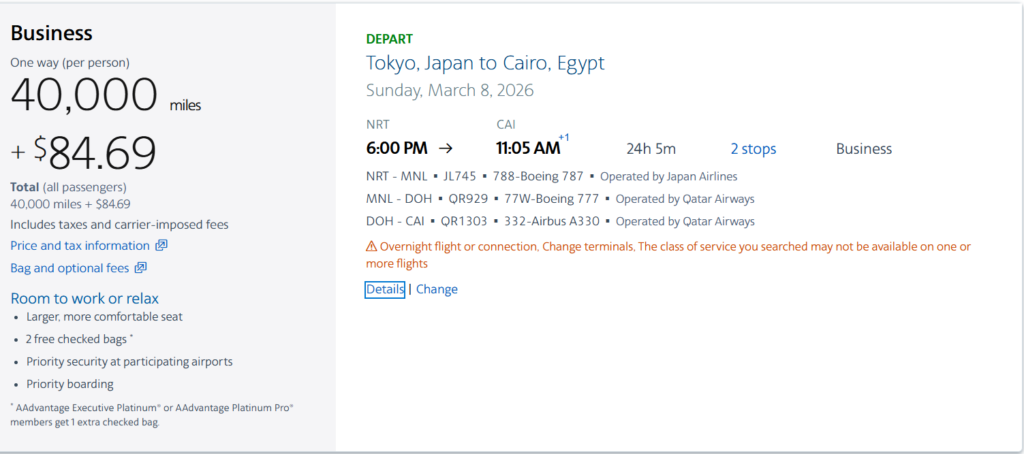Screen dimensions: 1024x454
Task: Click external-link icon beside Bag and optional fees
Action: point(141,268)
